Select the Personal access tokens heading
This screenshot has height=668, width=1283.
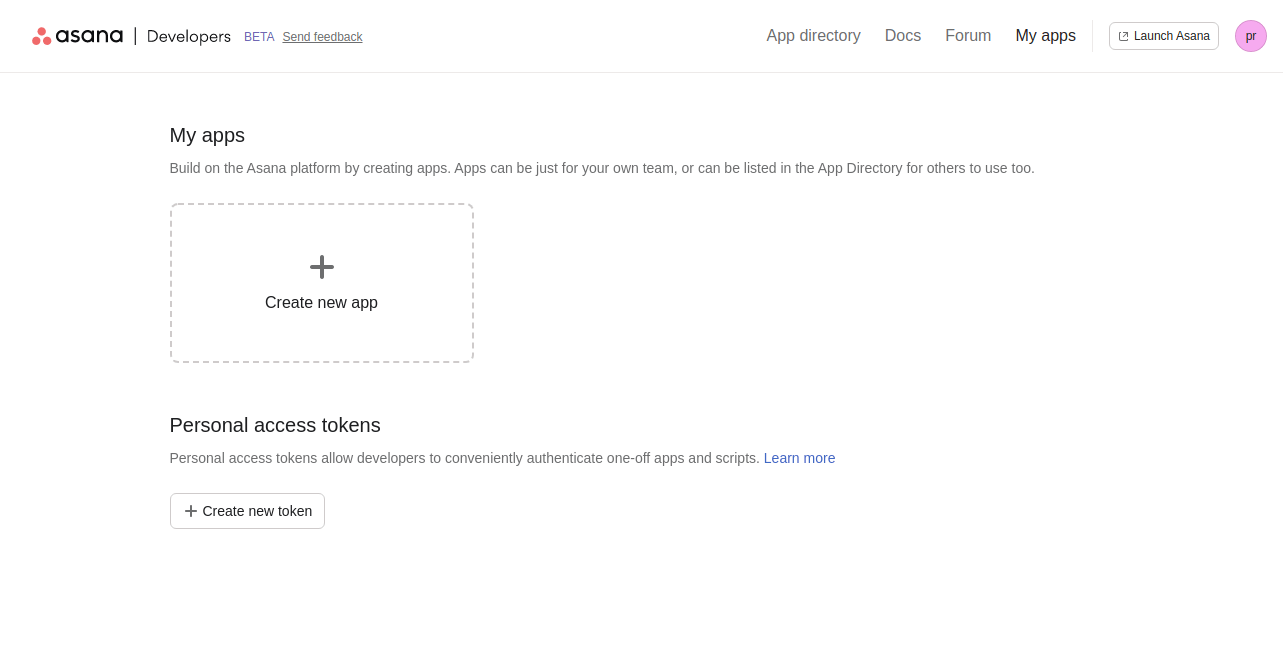coord(275,425)
